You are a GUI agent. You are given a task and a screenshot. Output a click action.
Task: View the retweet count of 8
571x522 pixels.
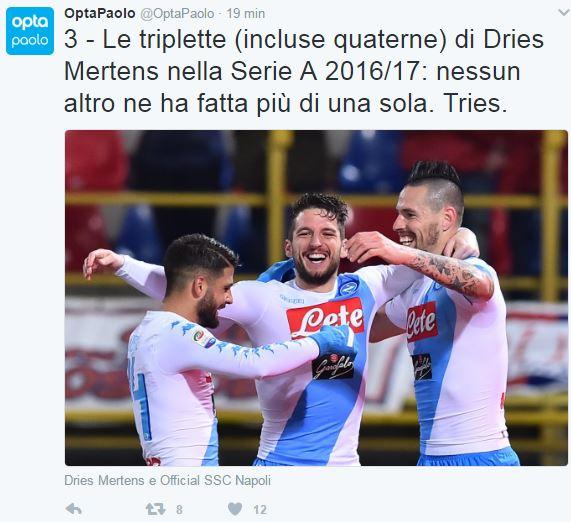click(179, 510)
